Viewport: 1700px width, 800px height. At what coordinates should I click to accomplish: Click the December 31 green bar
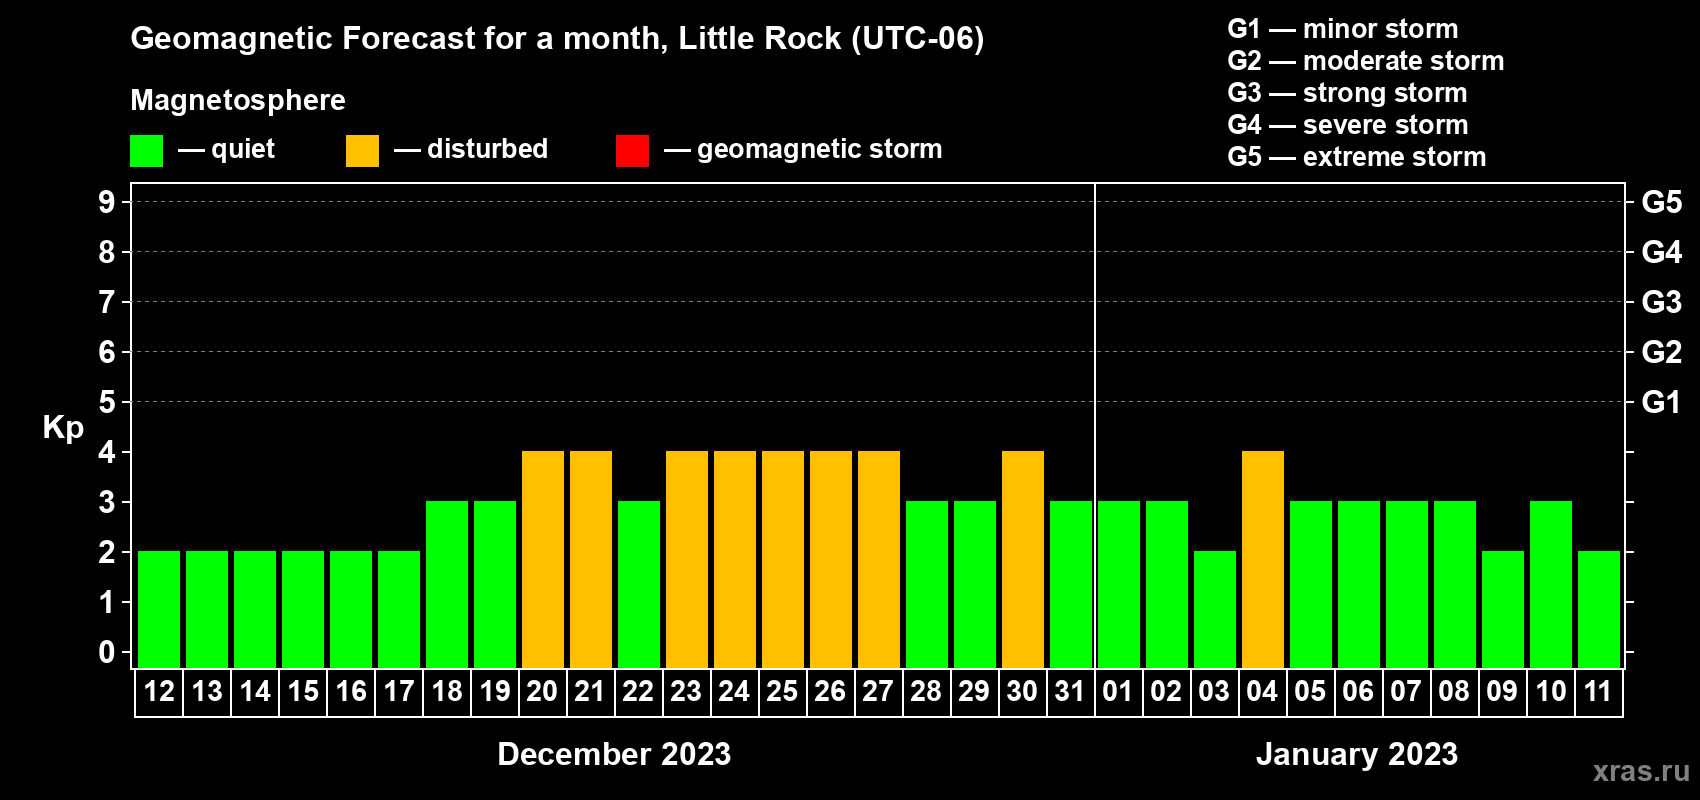point(1071,584)
